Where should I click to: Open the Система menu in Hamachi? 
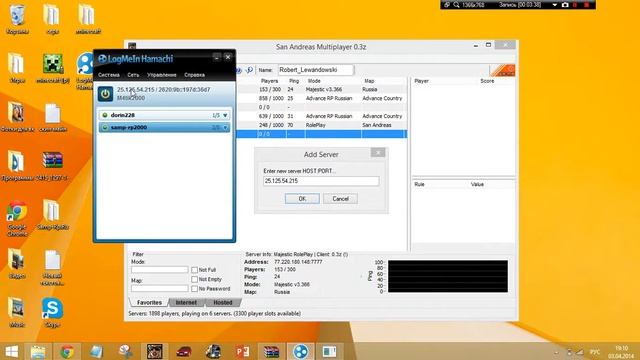[x=109, y=75]
